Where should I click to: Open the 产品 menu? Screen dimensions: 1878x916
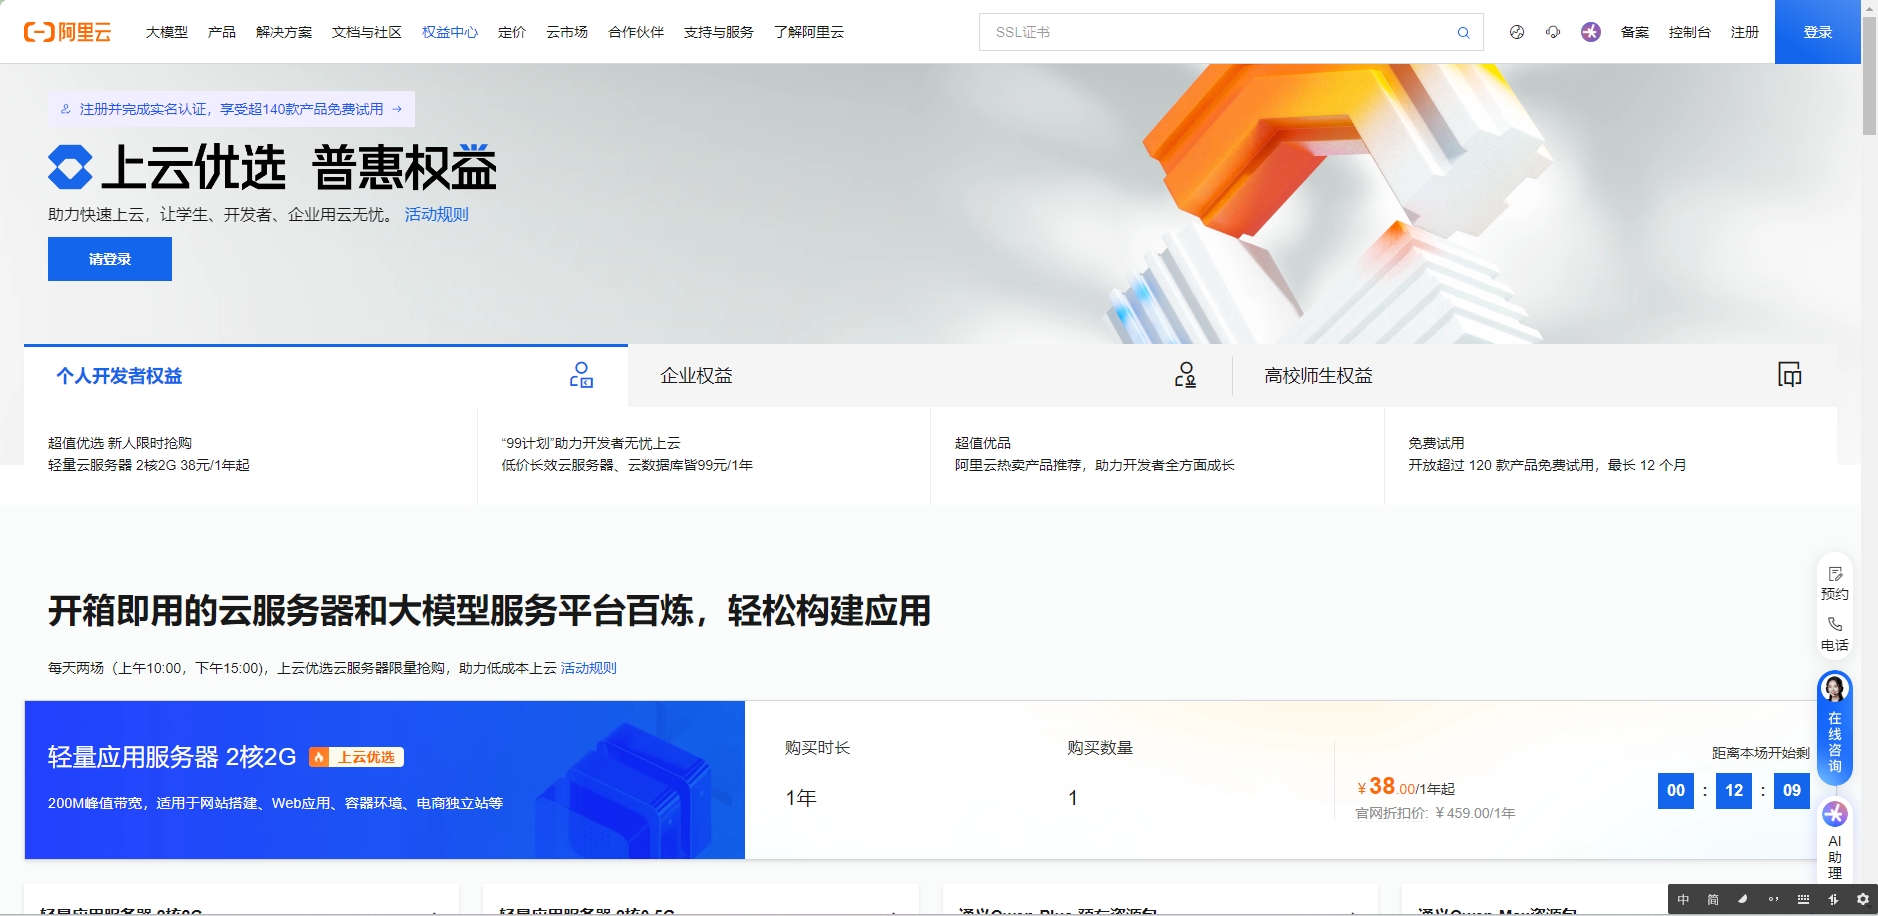(x=222, y=32)
